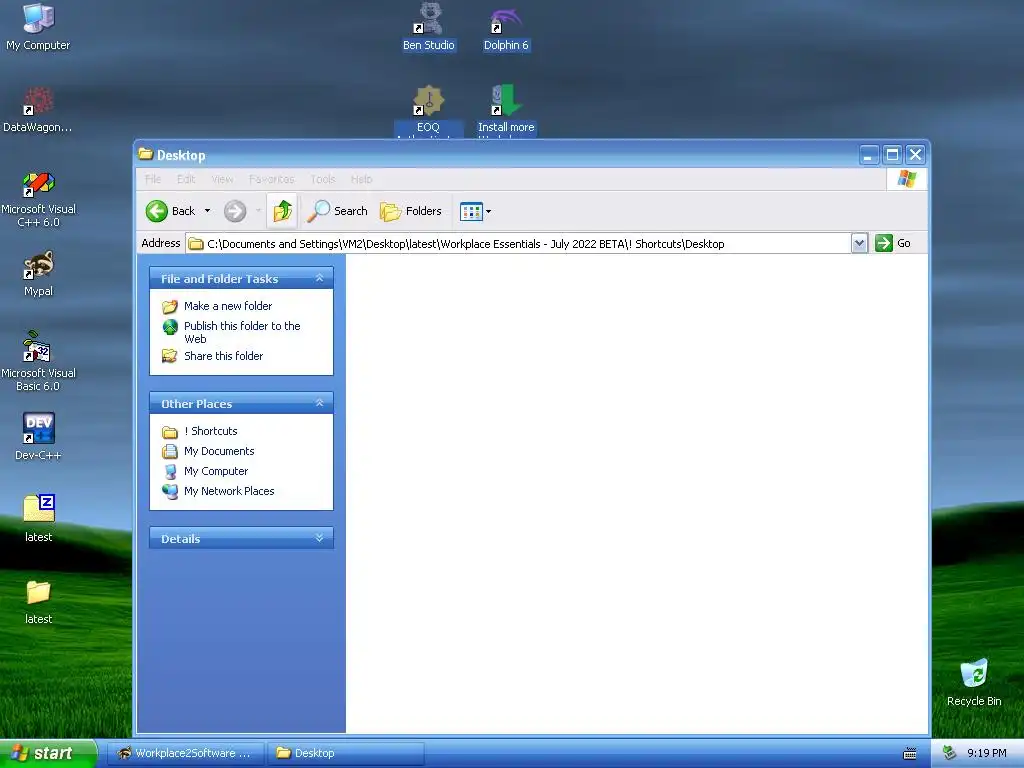Click the keyboard tray icon
1024x768 pixels.
pyautogui.click(x=910, y=754)
